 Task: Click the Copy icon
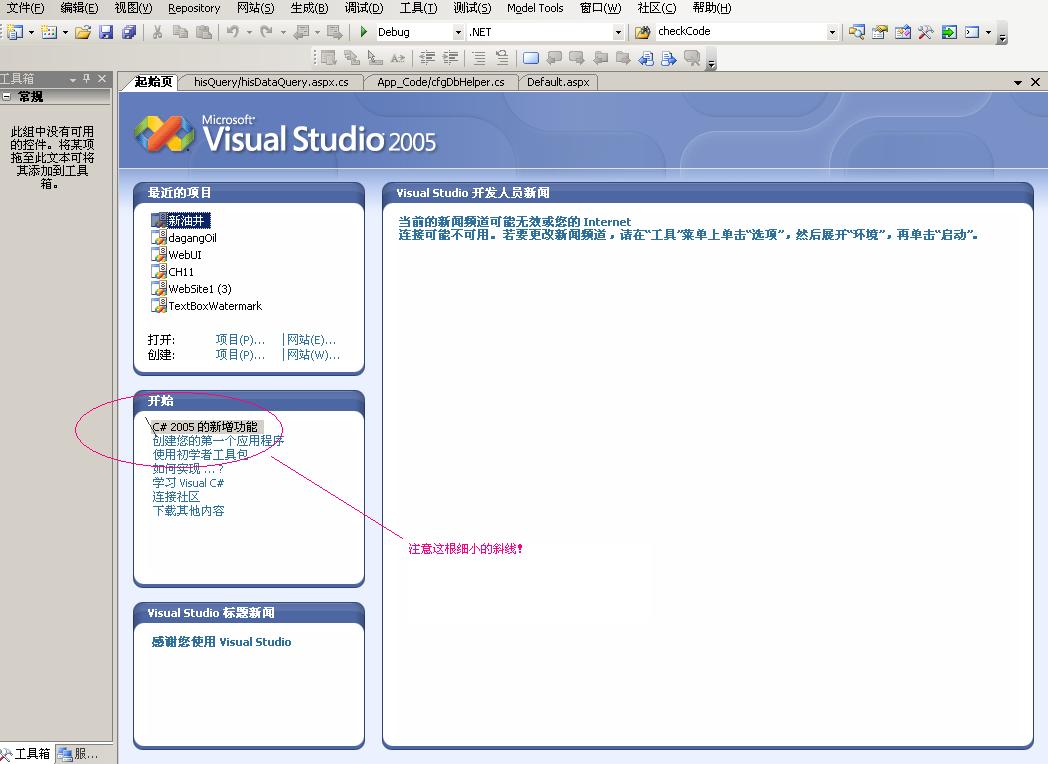[x=180, y=32]
